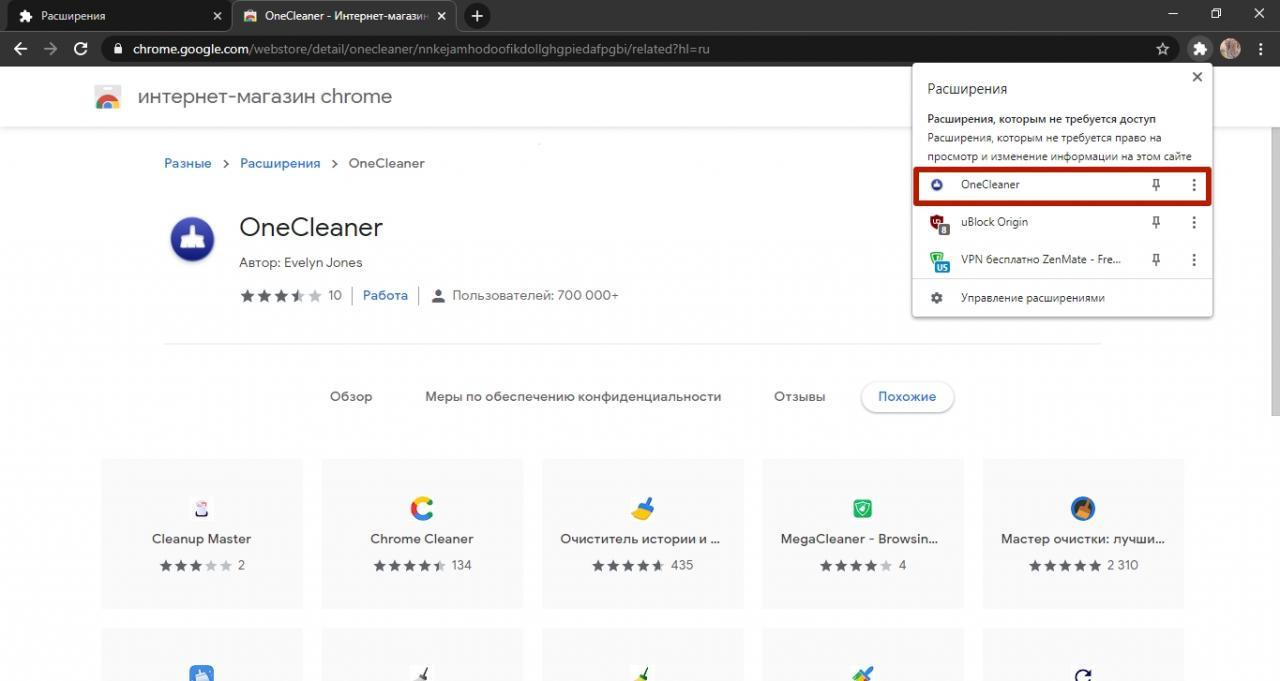1280x681 pixels.
Task: Pin ZenMate VPN to the toolbar
Action: point(1156,260)
